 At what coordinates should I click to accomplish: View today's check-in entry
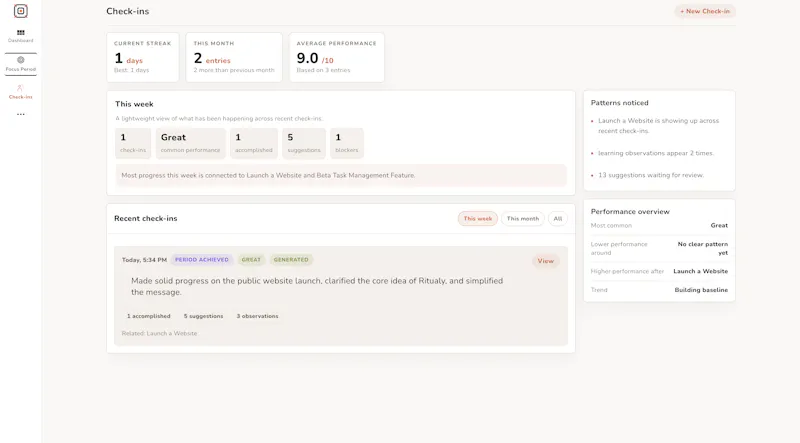pyautogui.click(x=545, y=261)
